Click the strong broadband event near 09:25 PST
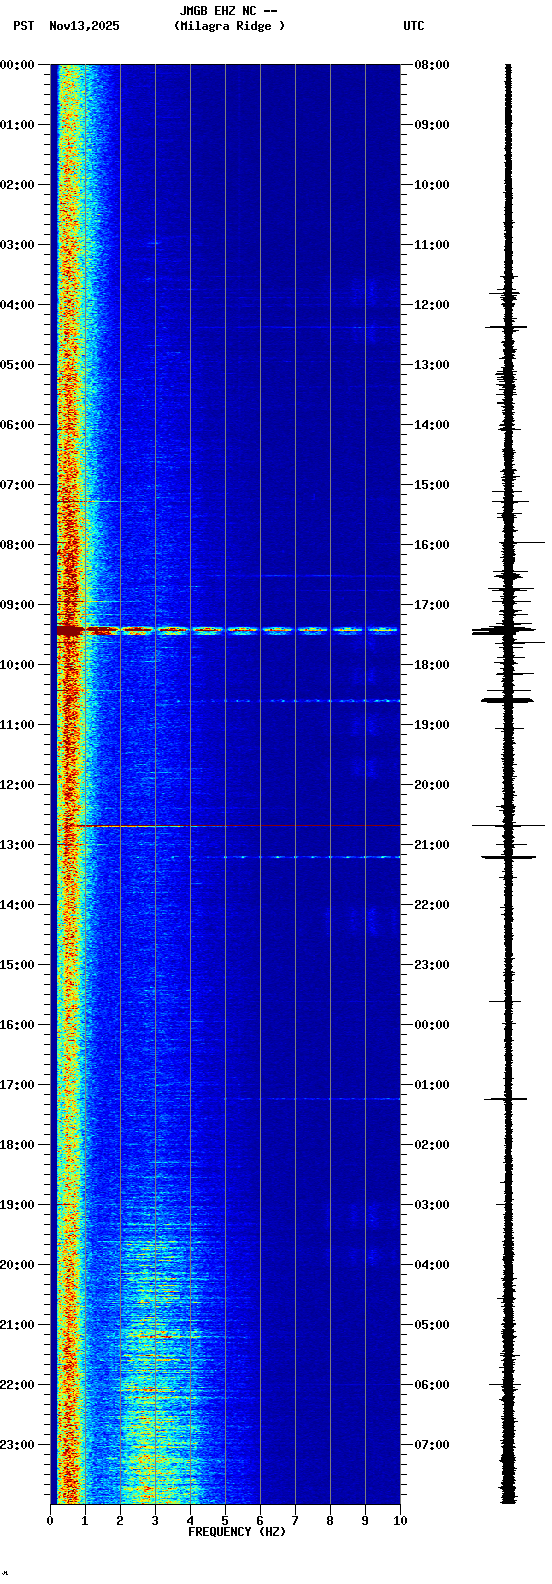The image size is (552, 1584). 227,630
